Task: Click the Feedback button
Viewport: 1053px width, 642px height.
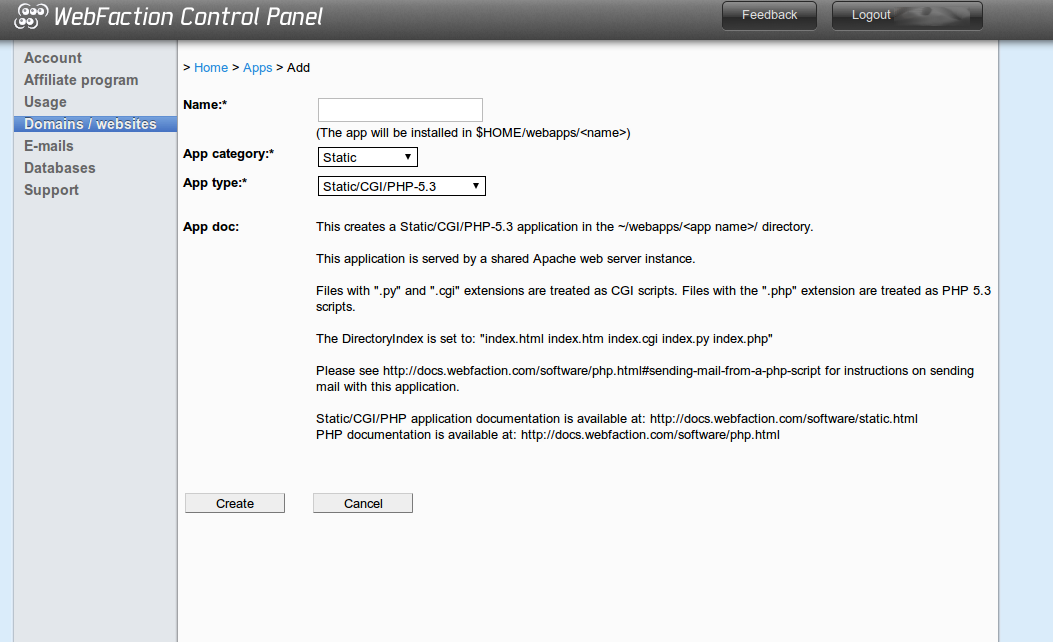Action: [770, 15]
